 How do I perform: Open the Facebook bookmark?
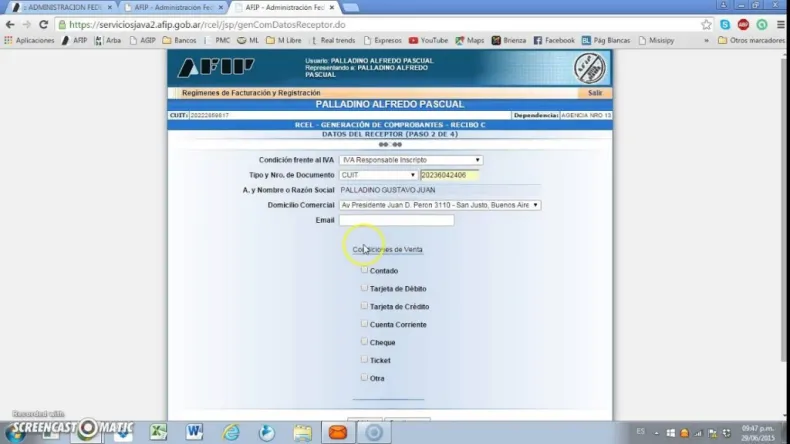(x=554, y=41)
